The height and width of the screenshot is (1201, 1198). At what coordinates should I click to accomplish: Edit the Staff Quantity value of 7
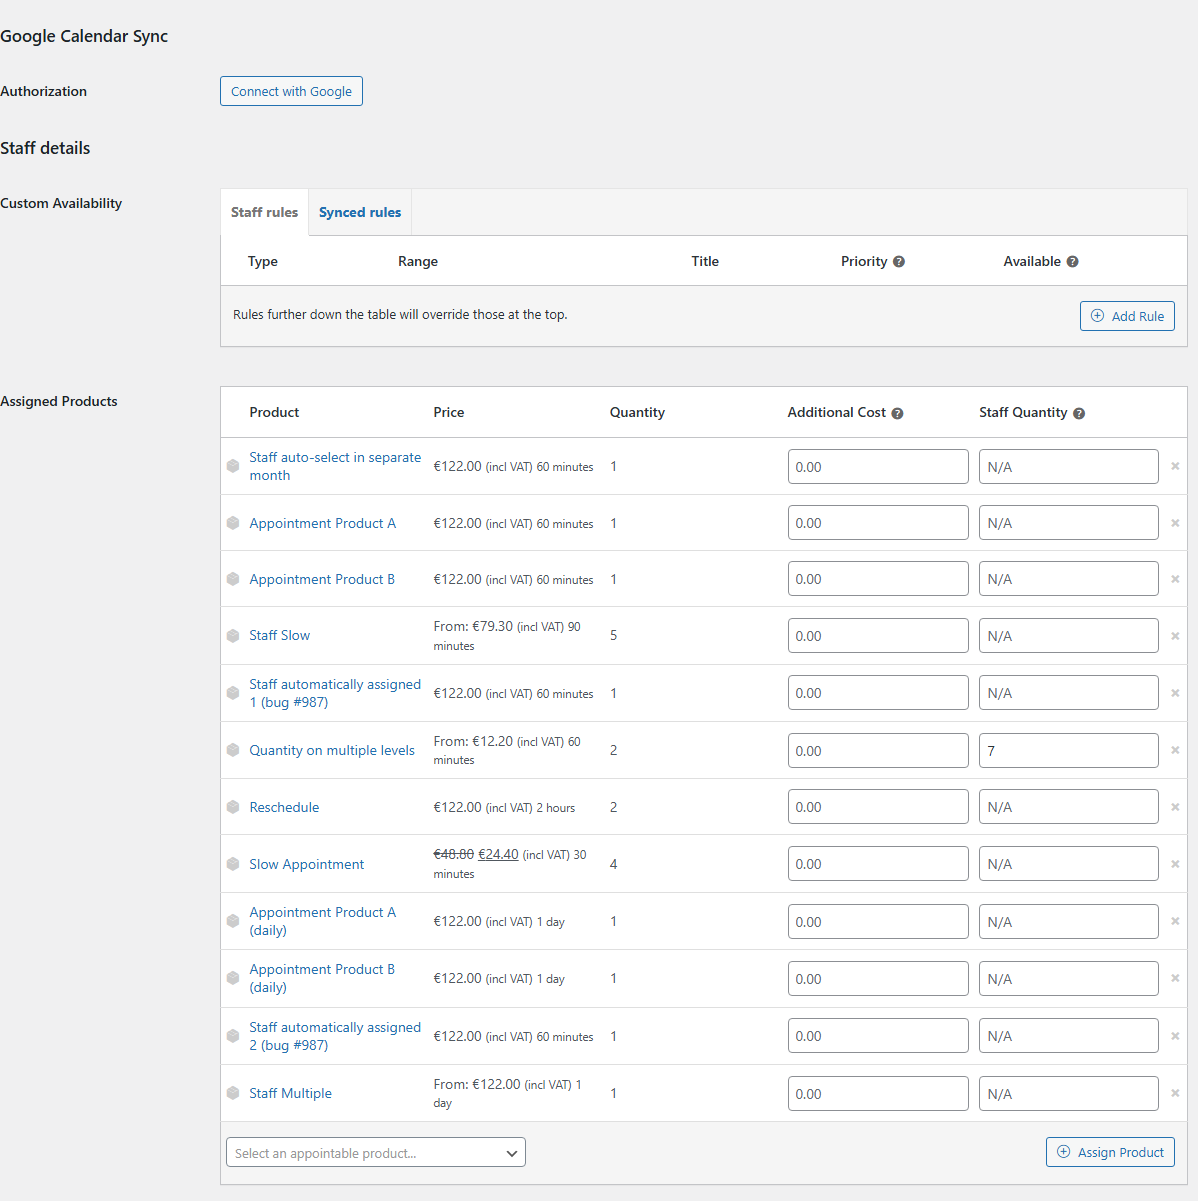click(1068, 750)
